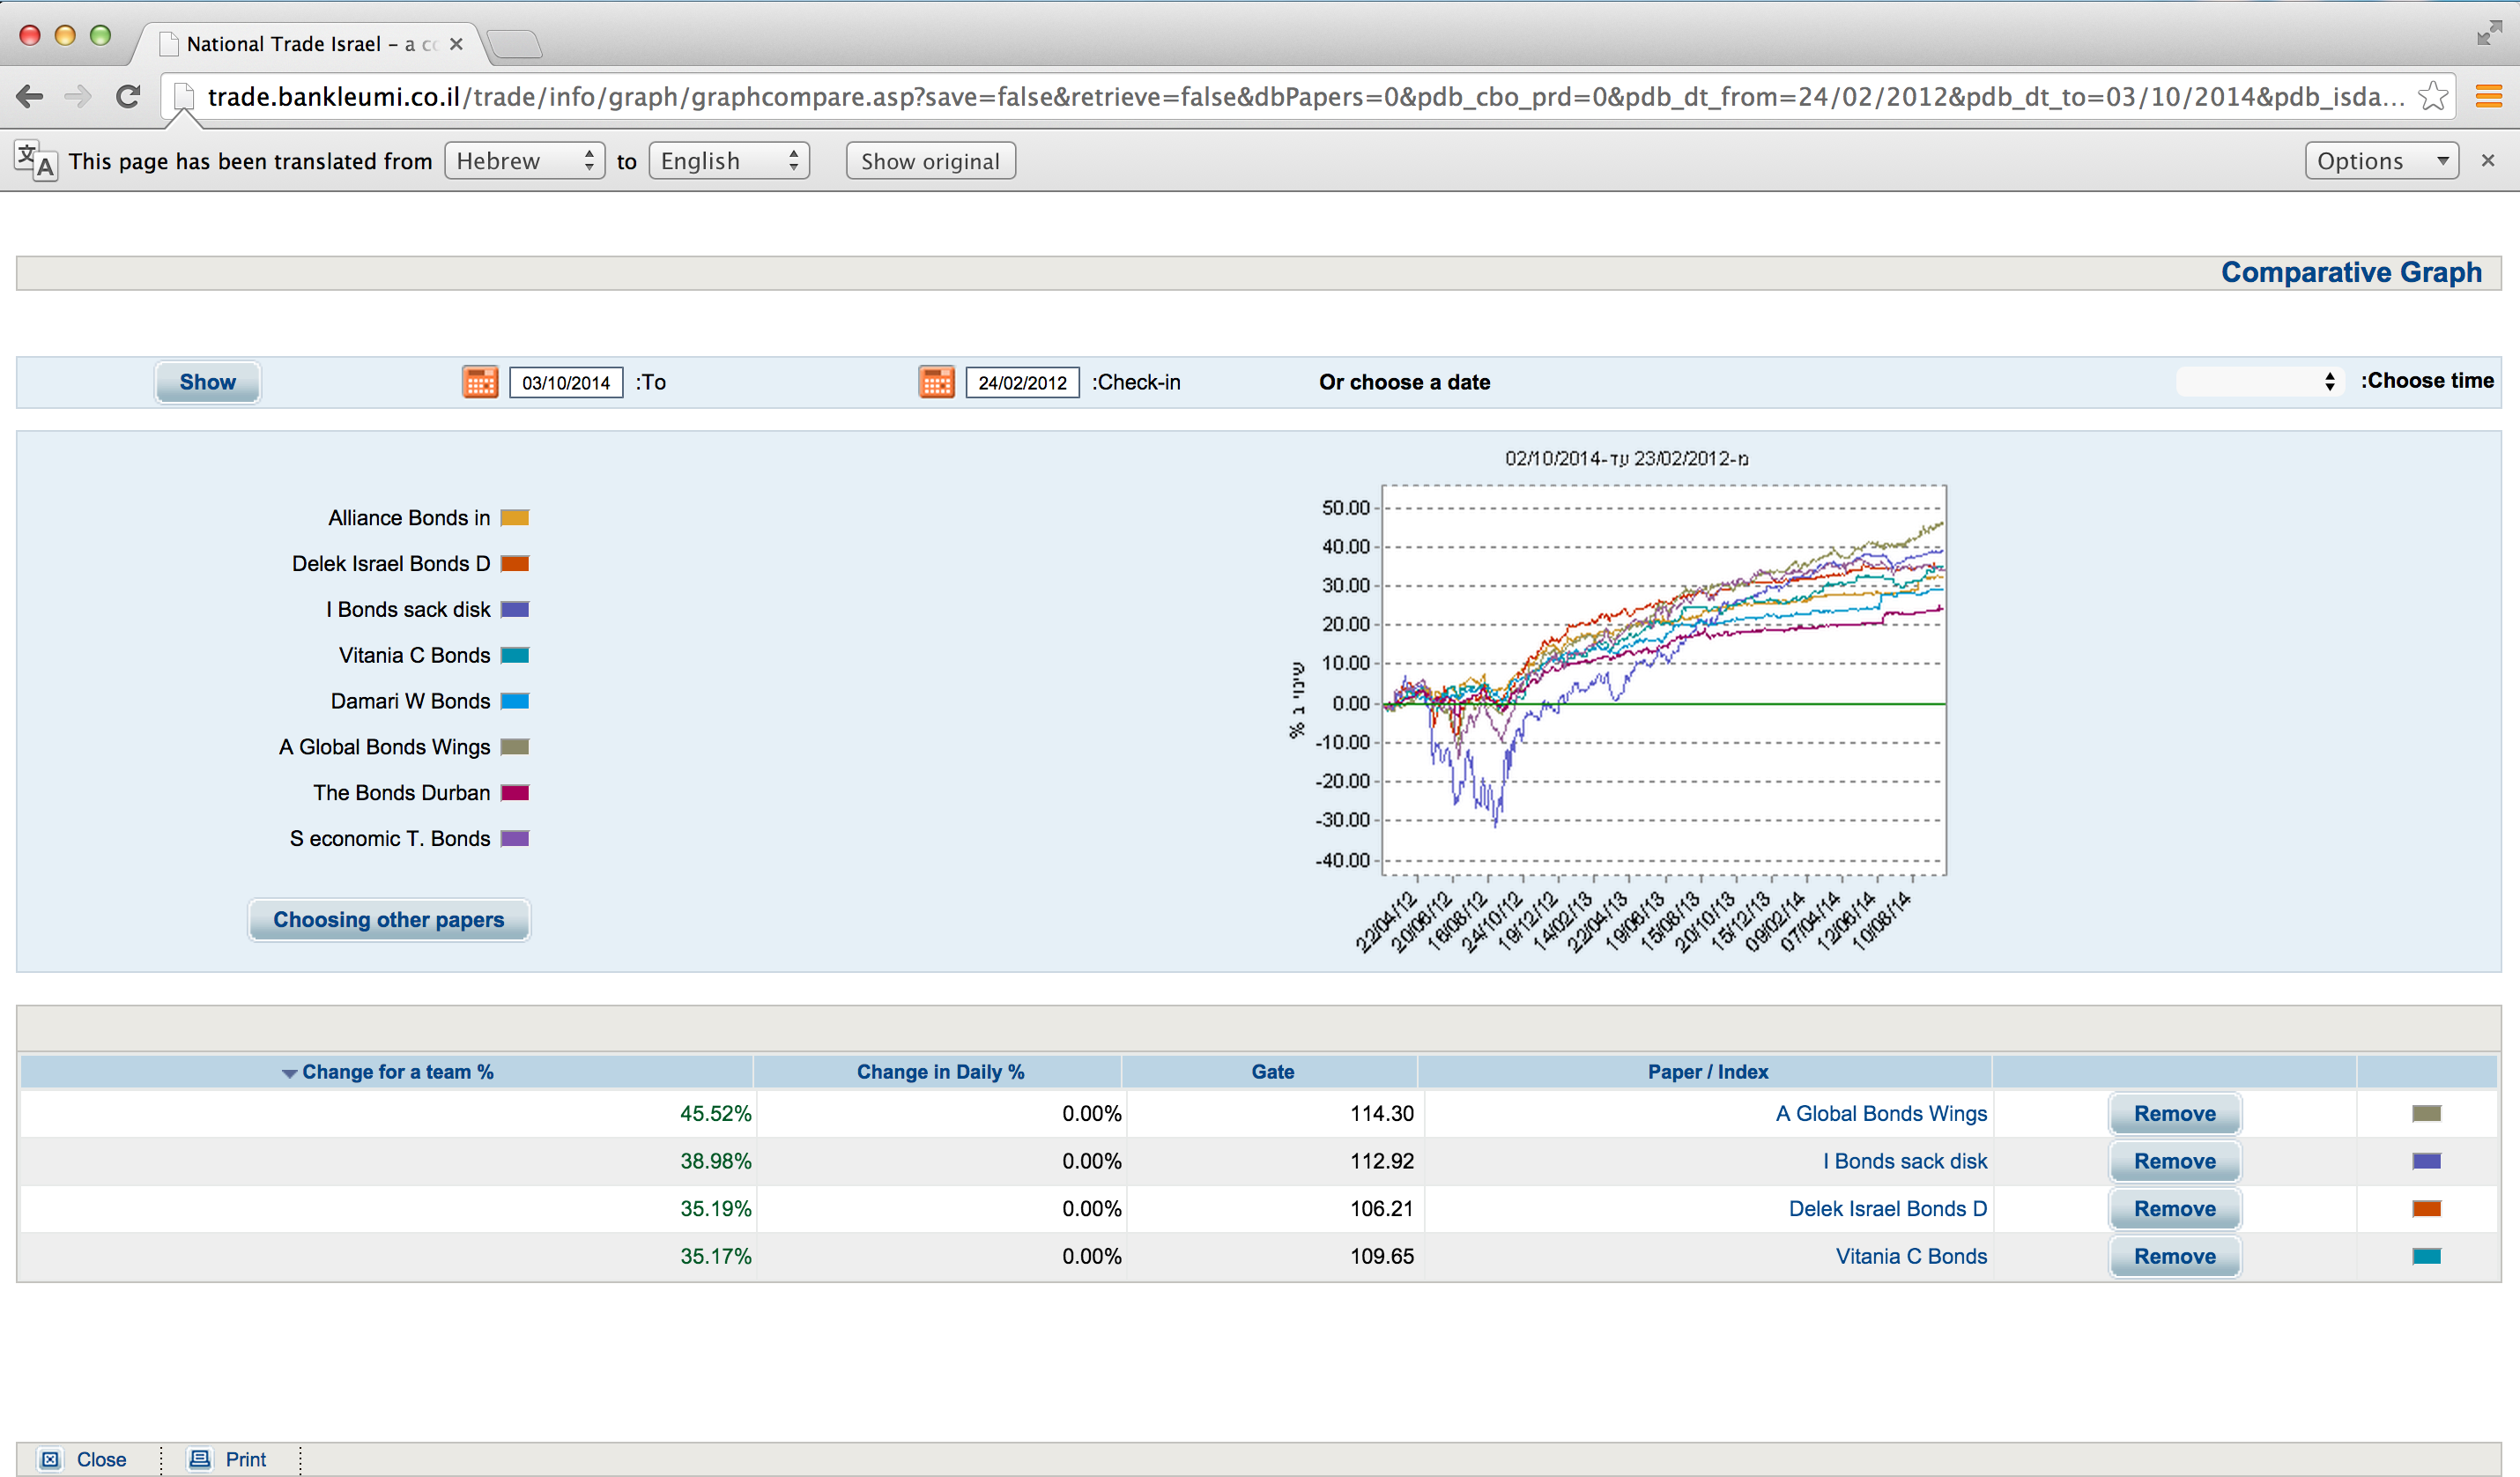This screenshot has width=2520, height=1477.
Task: Dismiss the translation bar
Action: [2488, 160]
